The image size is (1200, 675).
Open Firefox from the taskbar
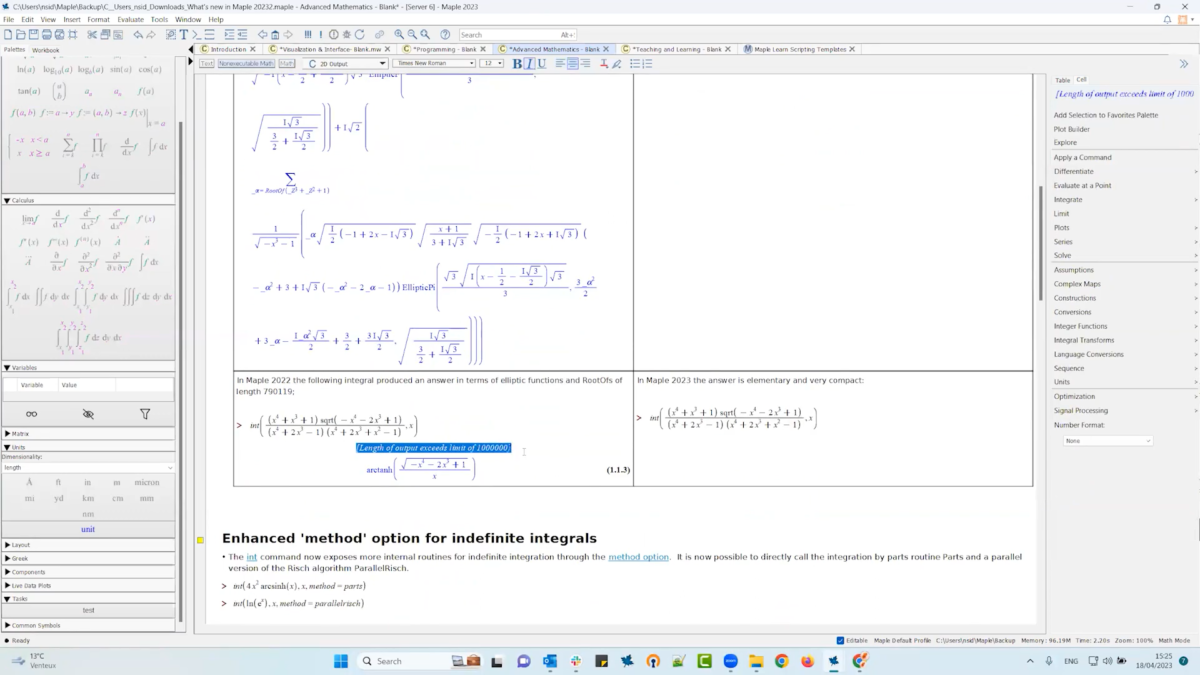click(807, 661)
